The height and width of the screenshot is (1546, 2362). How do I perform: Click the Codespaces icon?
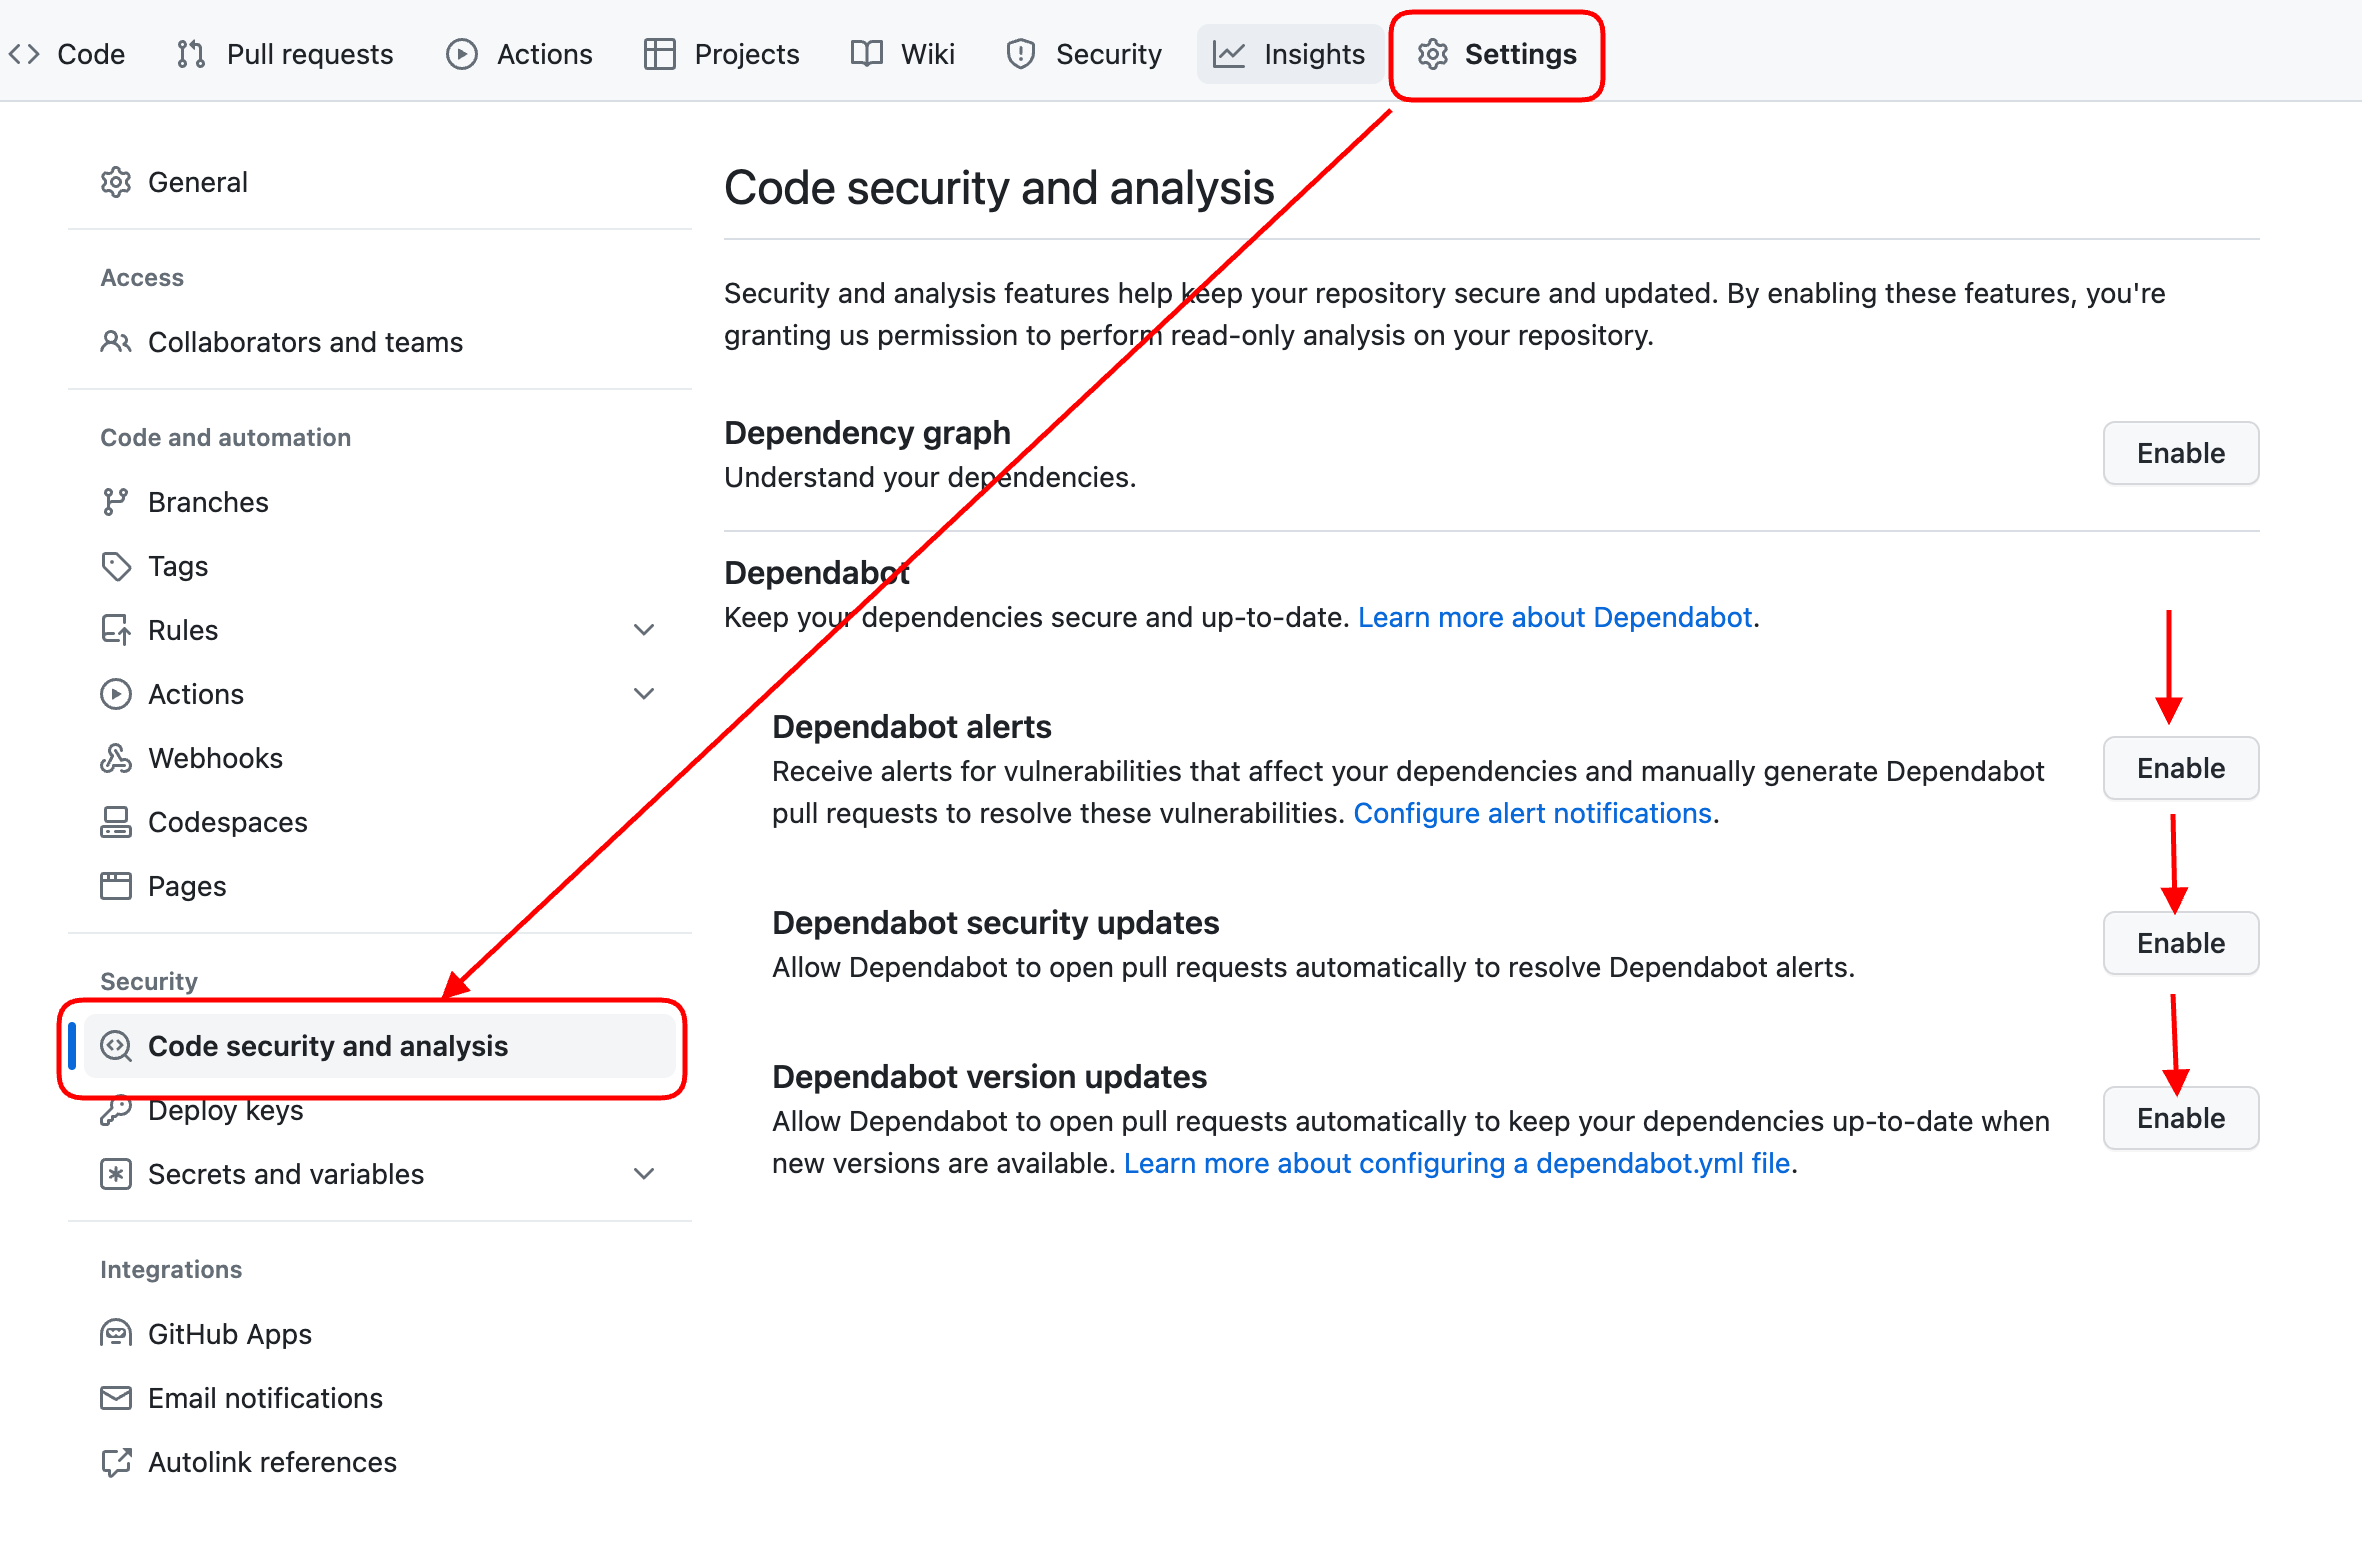pos(116,822)
